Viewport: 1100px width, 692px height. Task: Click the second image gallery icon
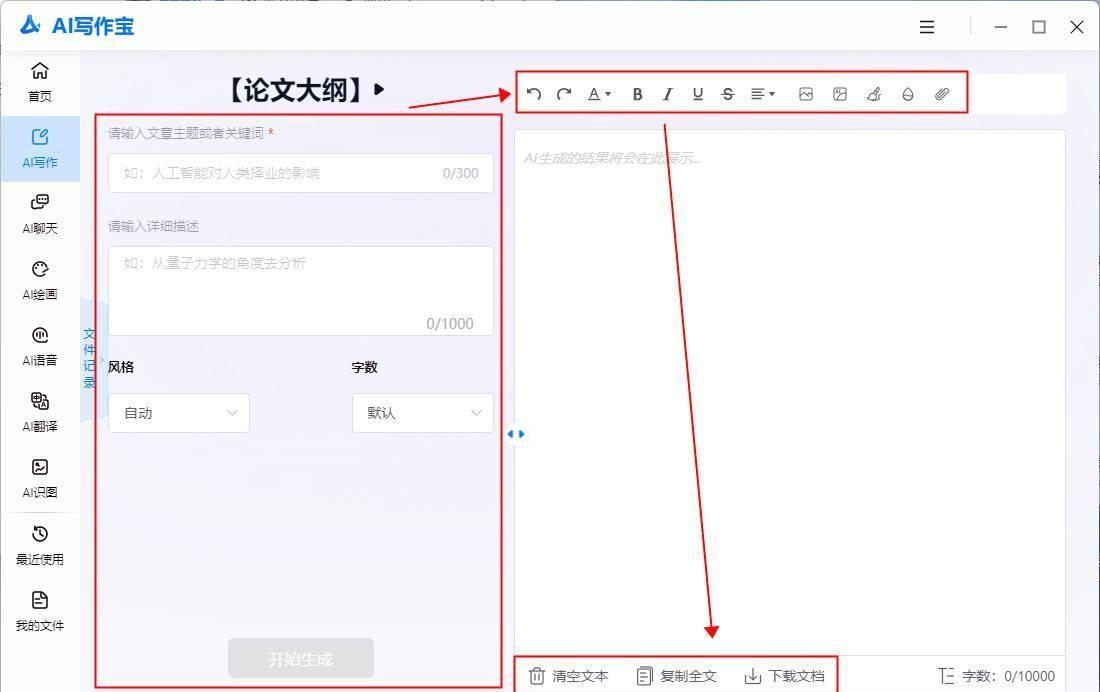pyautogui.click(x=840, y=94)
